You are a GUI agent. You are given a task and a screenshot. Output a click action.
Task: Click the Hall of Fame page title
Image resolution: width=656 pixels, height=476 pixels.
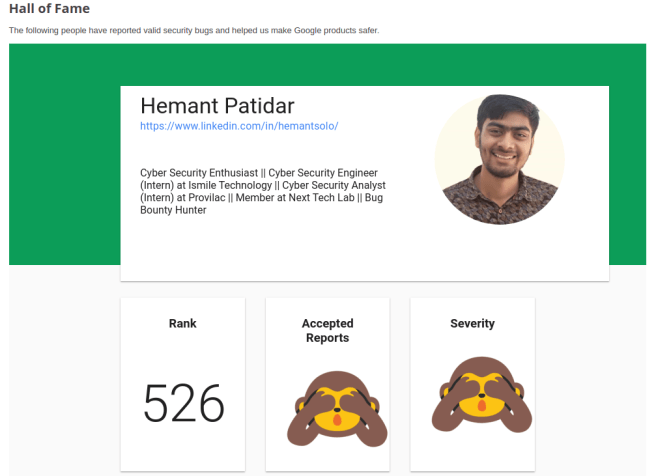coord(49,9)
